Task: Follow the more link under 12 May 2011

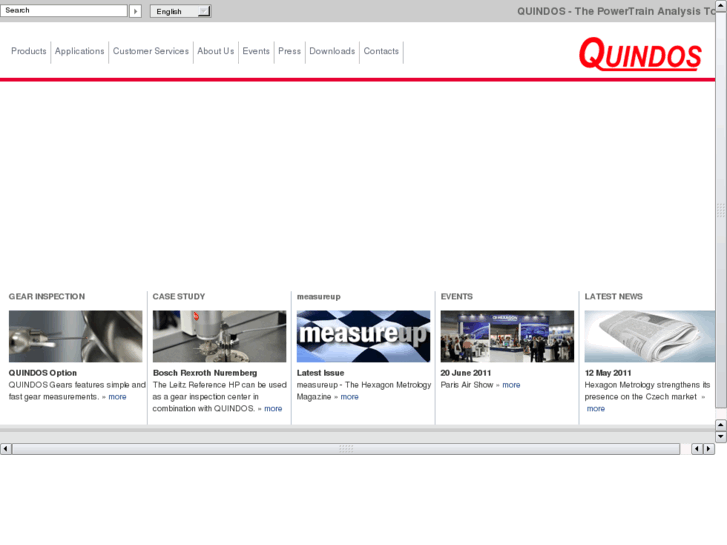Action: pos(596,409)
